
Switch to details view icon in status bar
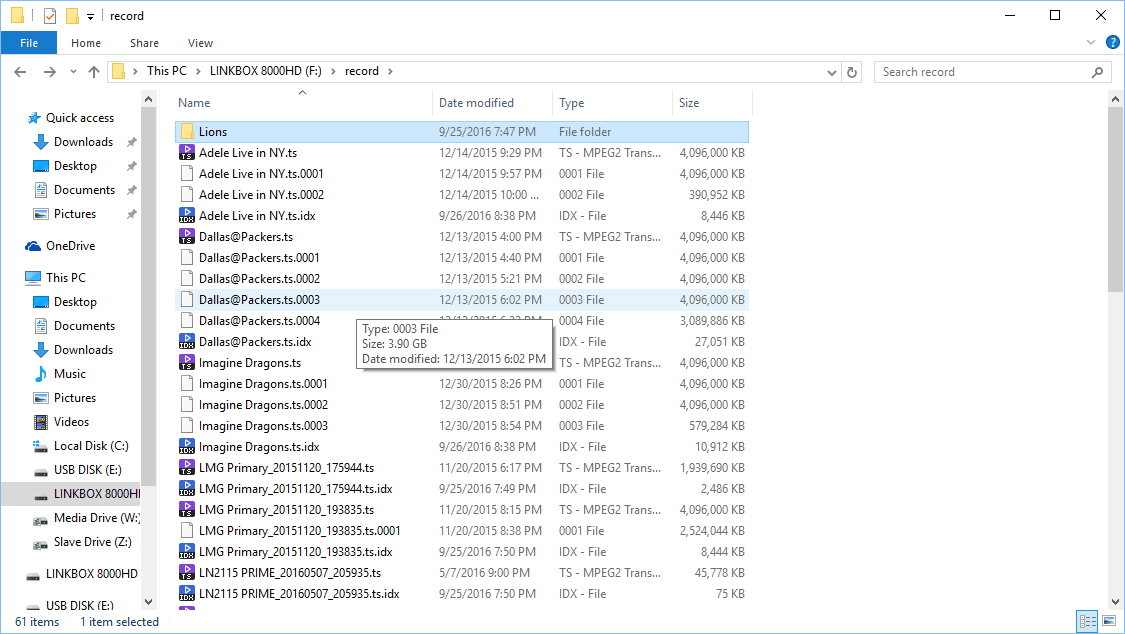(x=1088, y=621)
